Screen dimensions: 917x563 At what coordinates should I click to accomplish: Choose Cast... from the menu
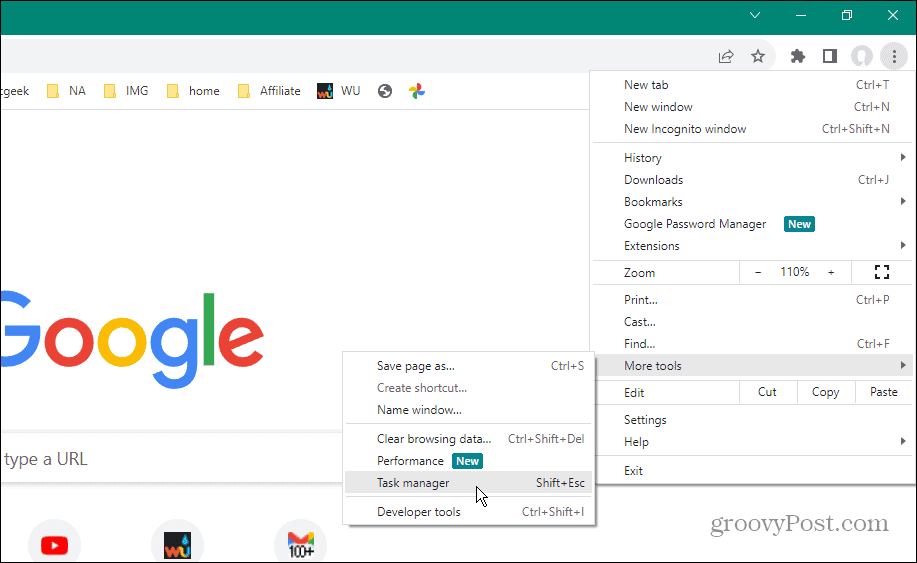752,322
